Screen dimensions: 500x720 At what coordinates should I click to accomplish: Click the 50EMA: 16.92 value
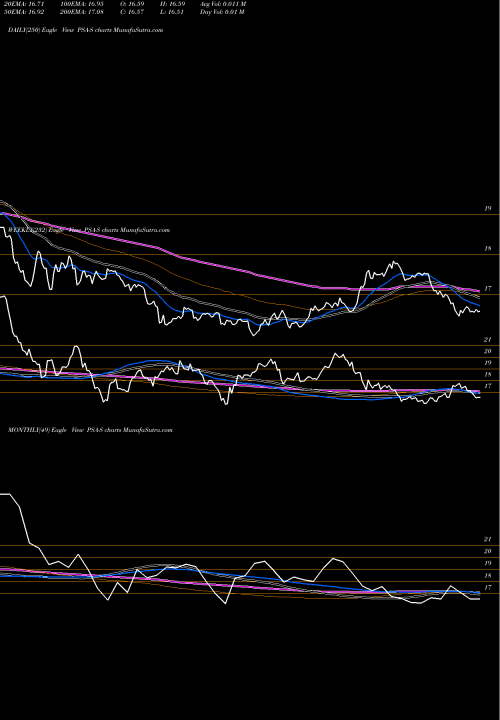26,12
